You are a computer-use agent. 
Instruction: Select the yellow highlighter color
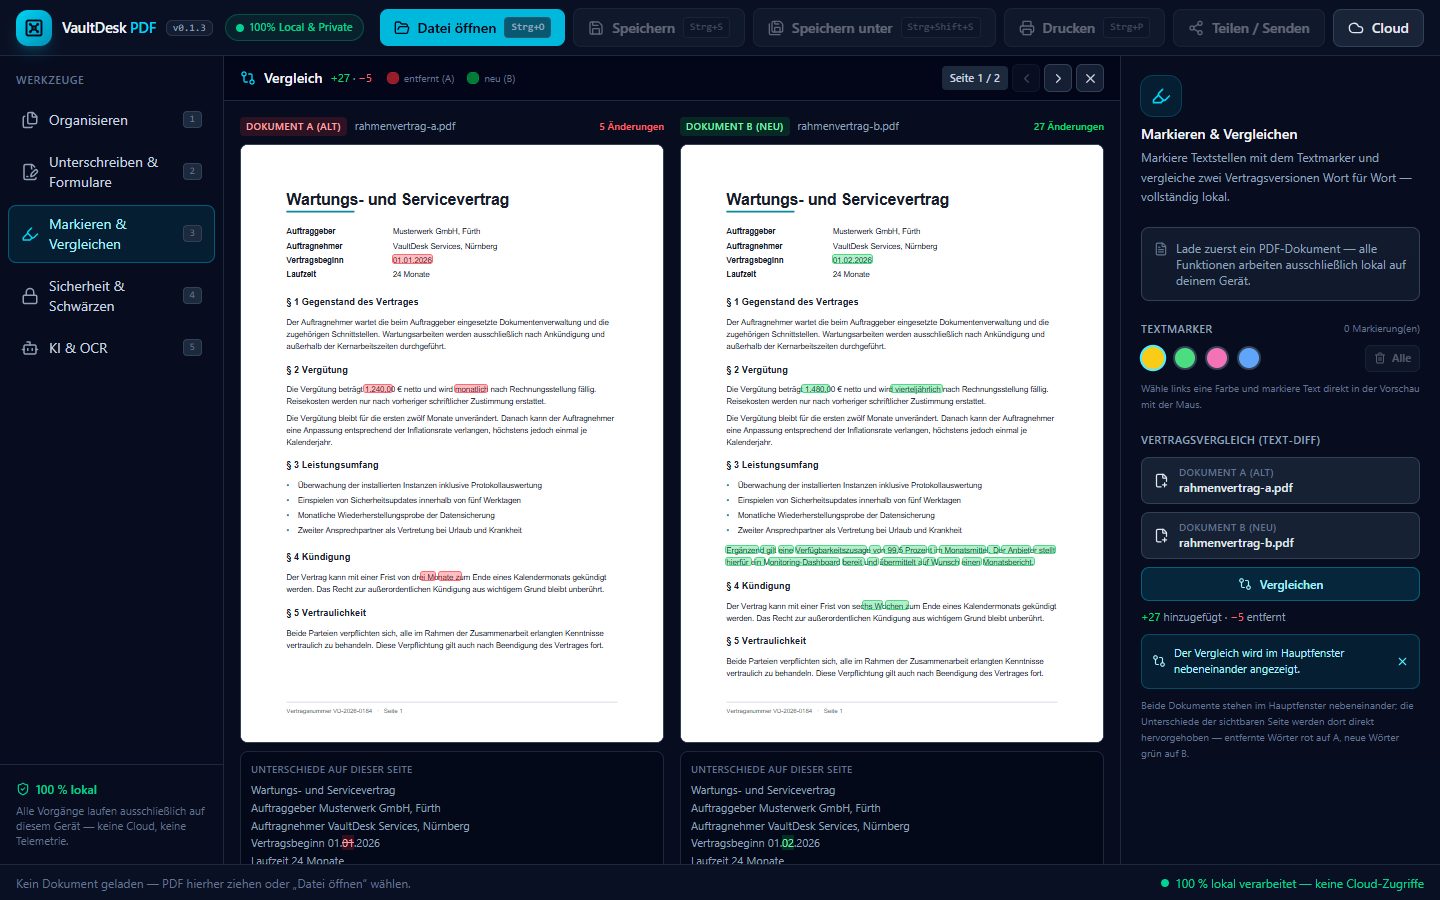[1153, 358]
